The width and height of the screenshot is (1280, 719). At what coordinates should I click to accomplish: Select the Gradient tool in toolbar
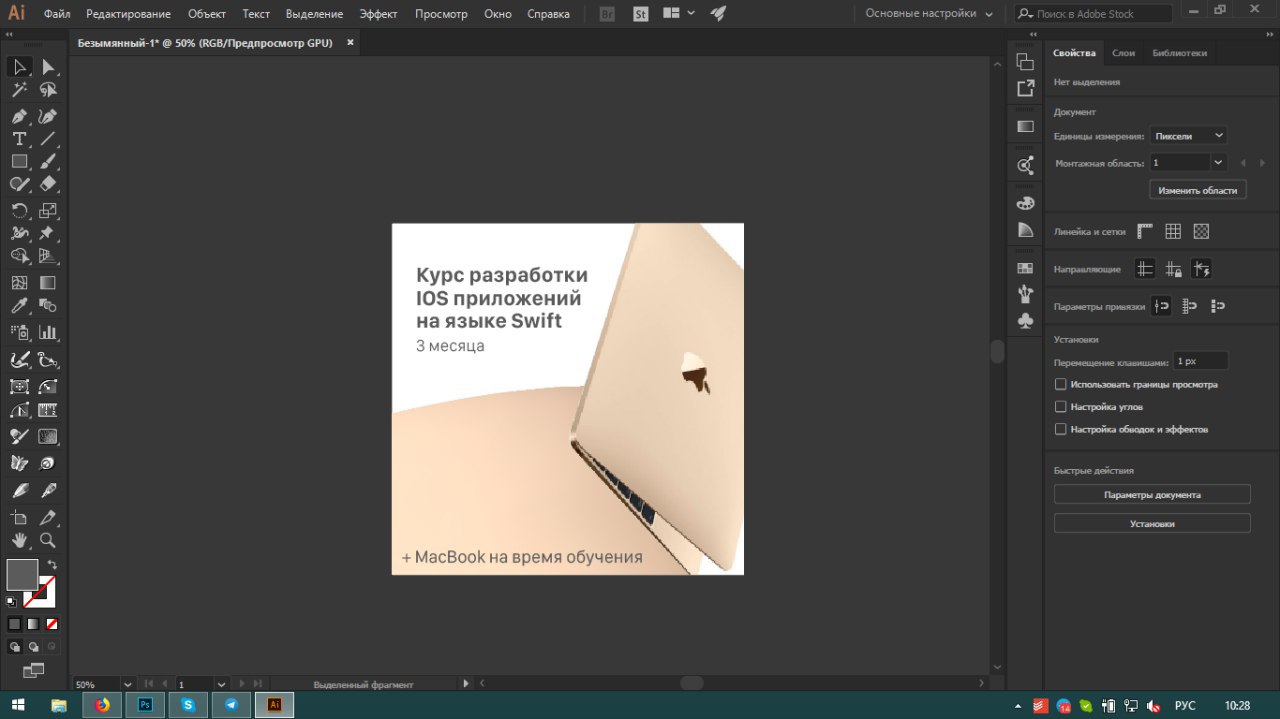click(48, 283)
